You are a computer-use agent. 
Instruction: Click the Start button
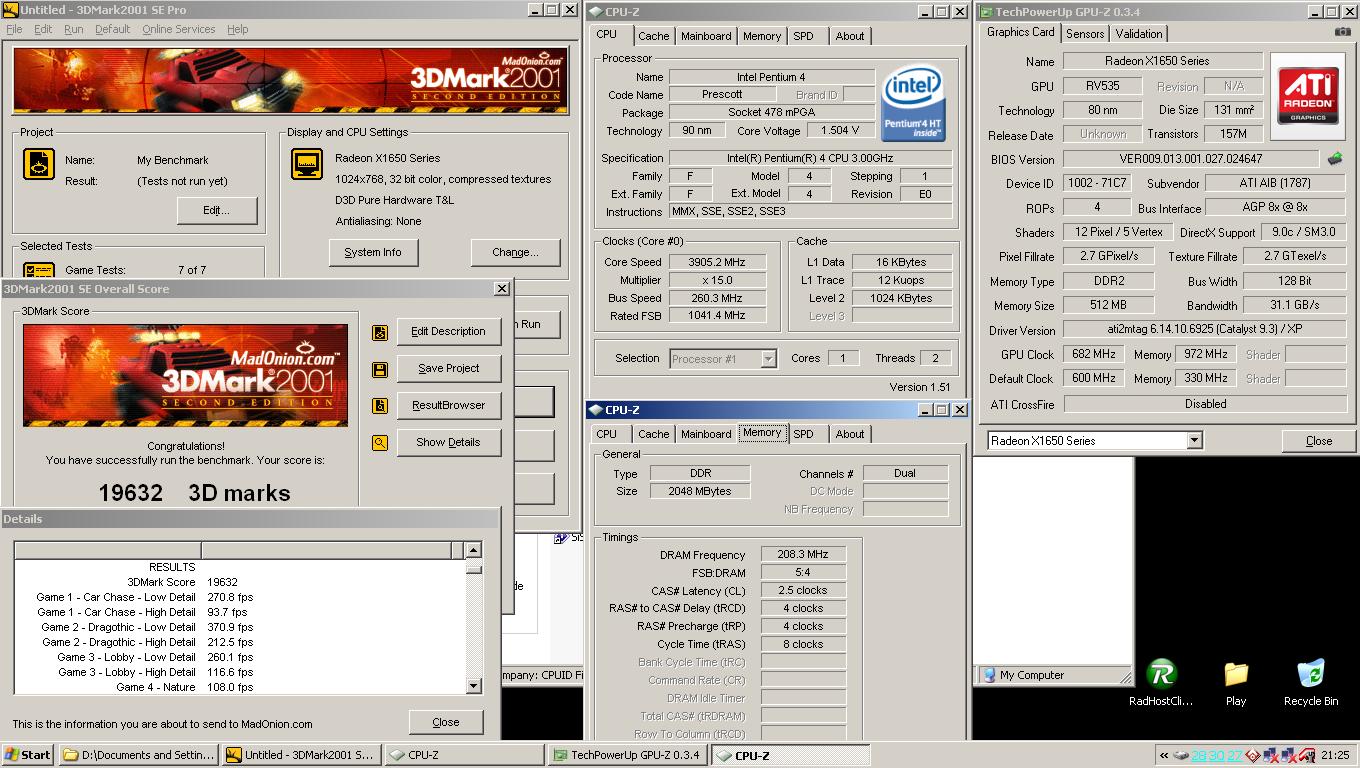click(x=28, y=755)
